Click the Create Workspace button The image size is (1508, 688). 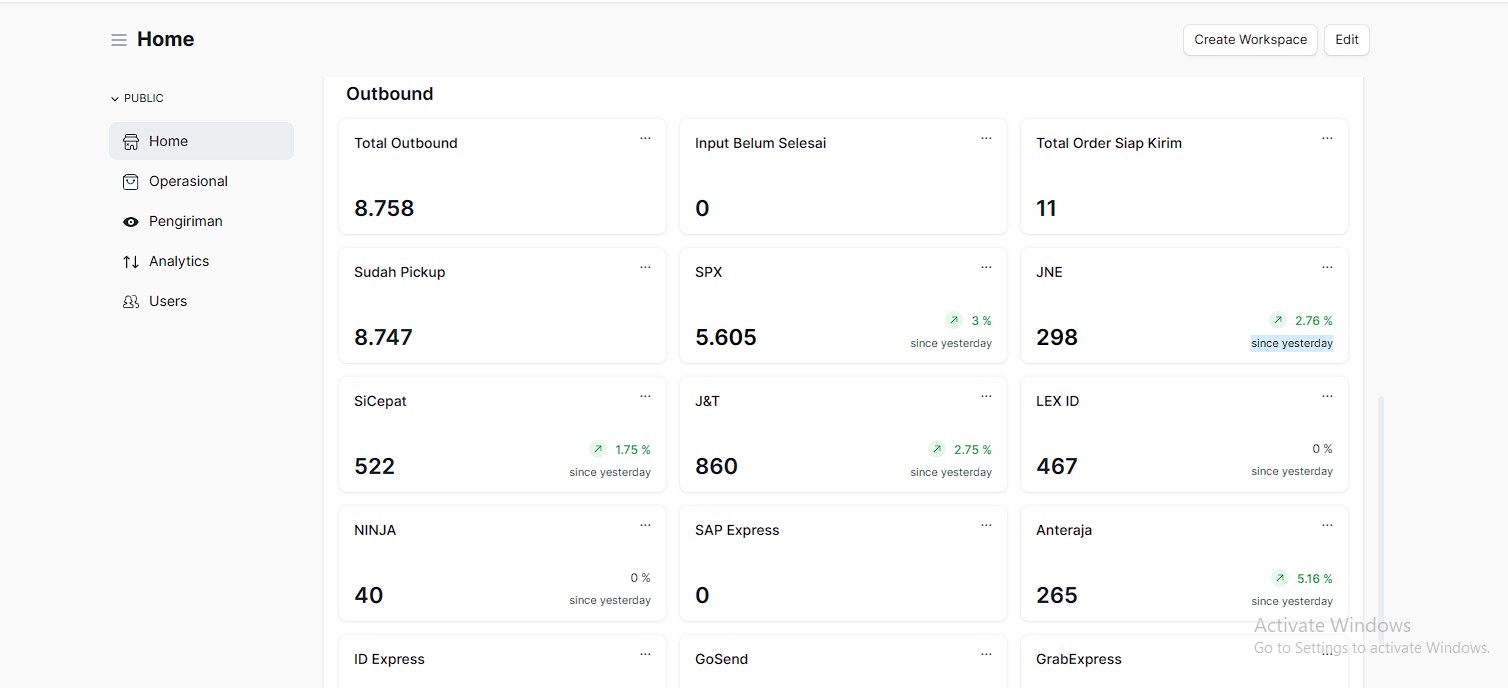[x=1250, y=40]
